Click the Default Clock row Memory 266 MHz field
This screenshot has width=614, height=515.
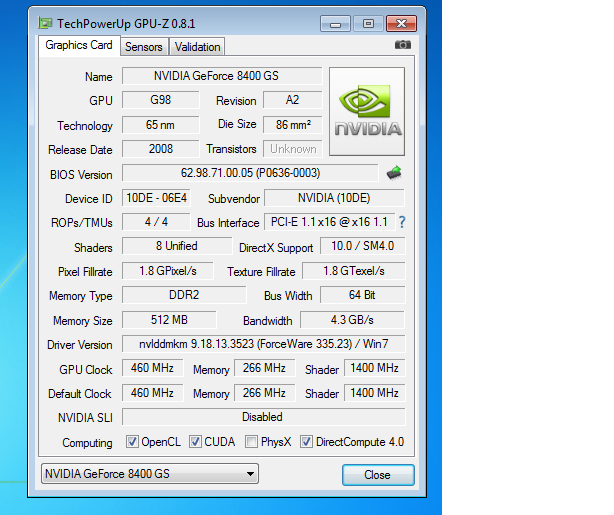click(264, 393)
